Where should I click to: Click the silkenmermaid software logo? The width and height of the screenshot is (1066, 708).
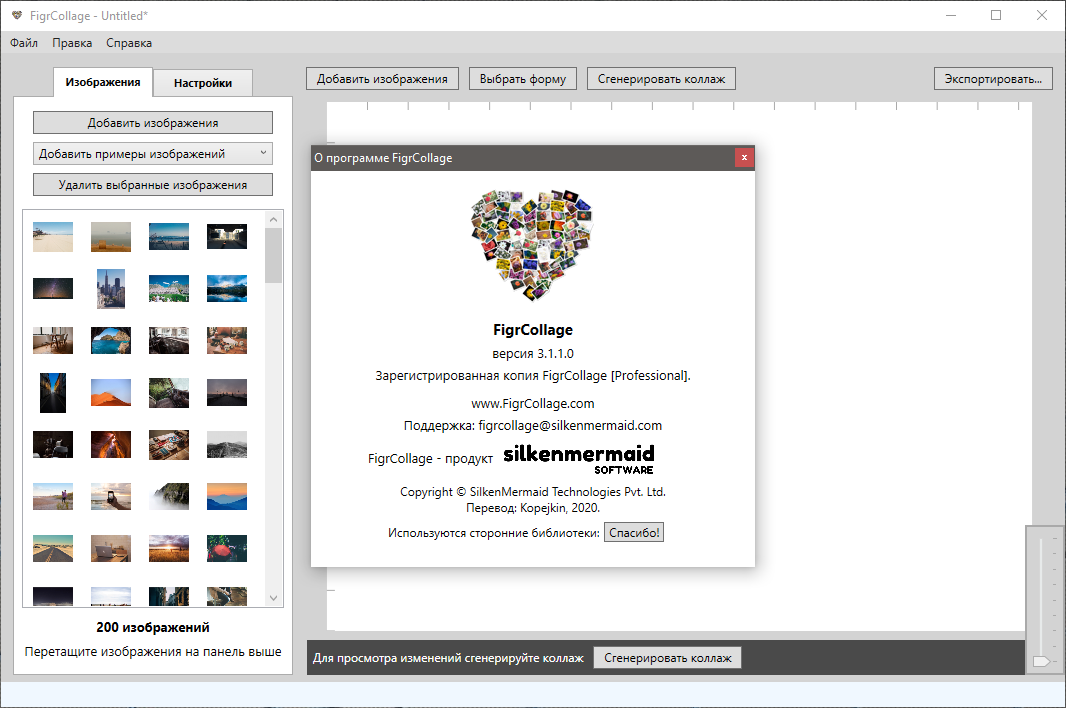[x=578, y=459]
